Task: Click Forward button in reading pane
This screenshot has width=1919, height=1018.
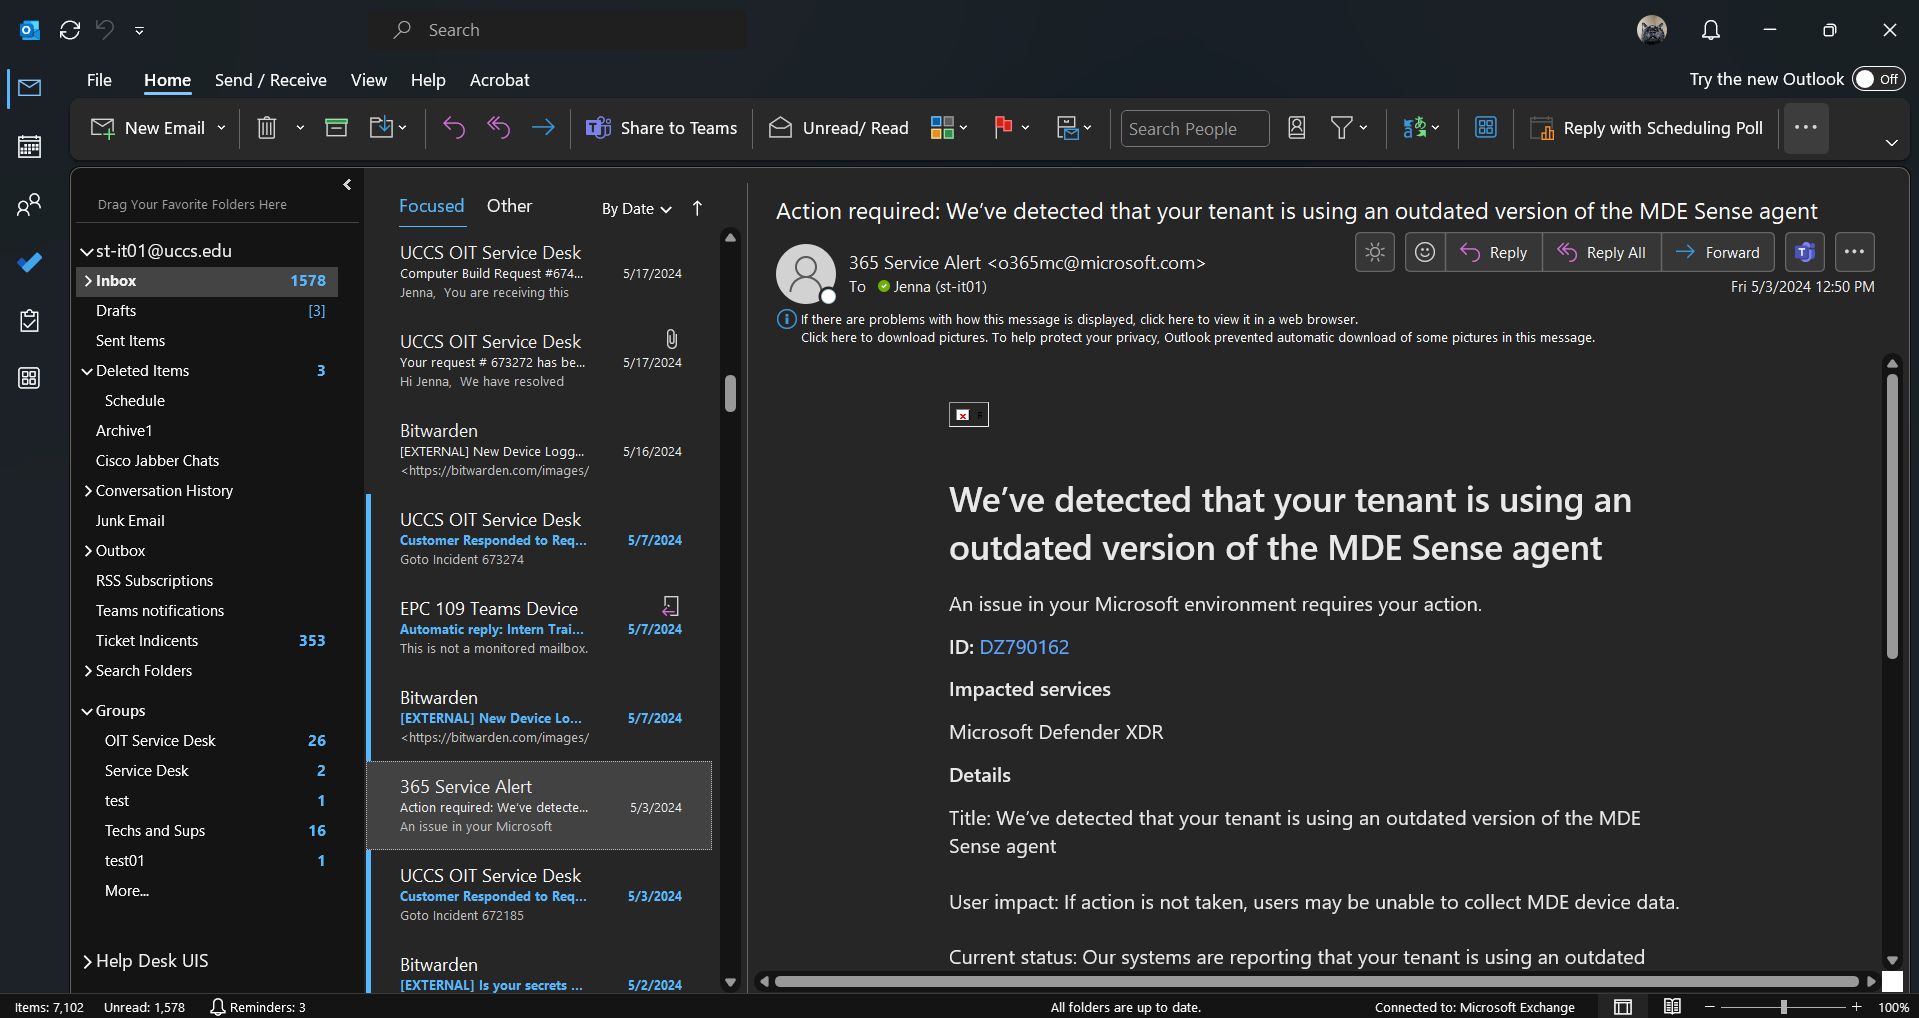Action: click(1718, 253)
